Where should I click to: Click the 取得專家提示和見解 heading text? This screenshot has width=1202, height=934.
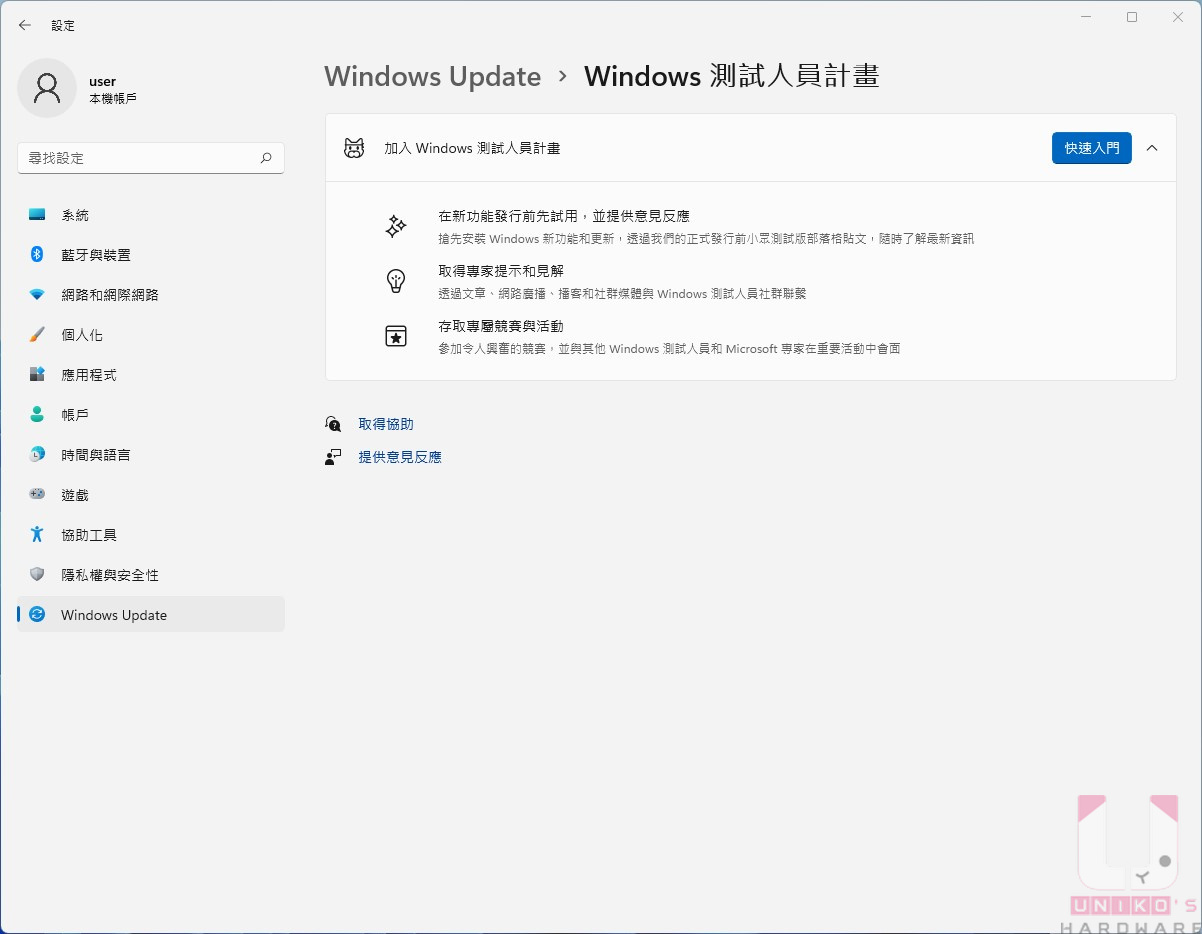[501, 271]
